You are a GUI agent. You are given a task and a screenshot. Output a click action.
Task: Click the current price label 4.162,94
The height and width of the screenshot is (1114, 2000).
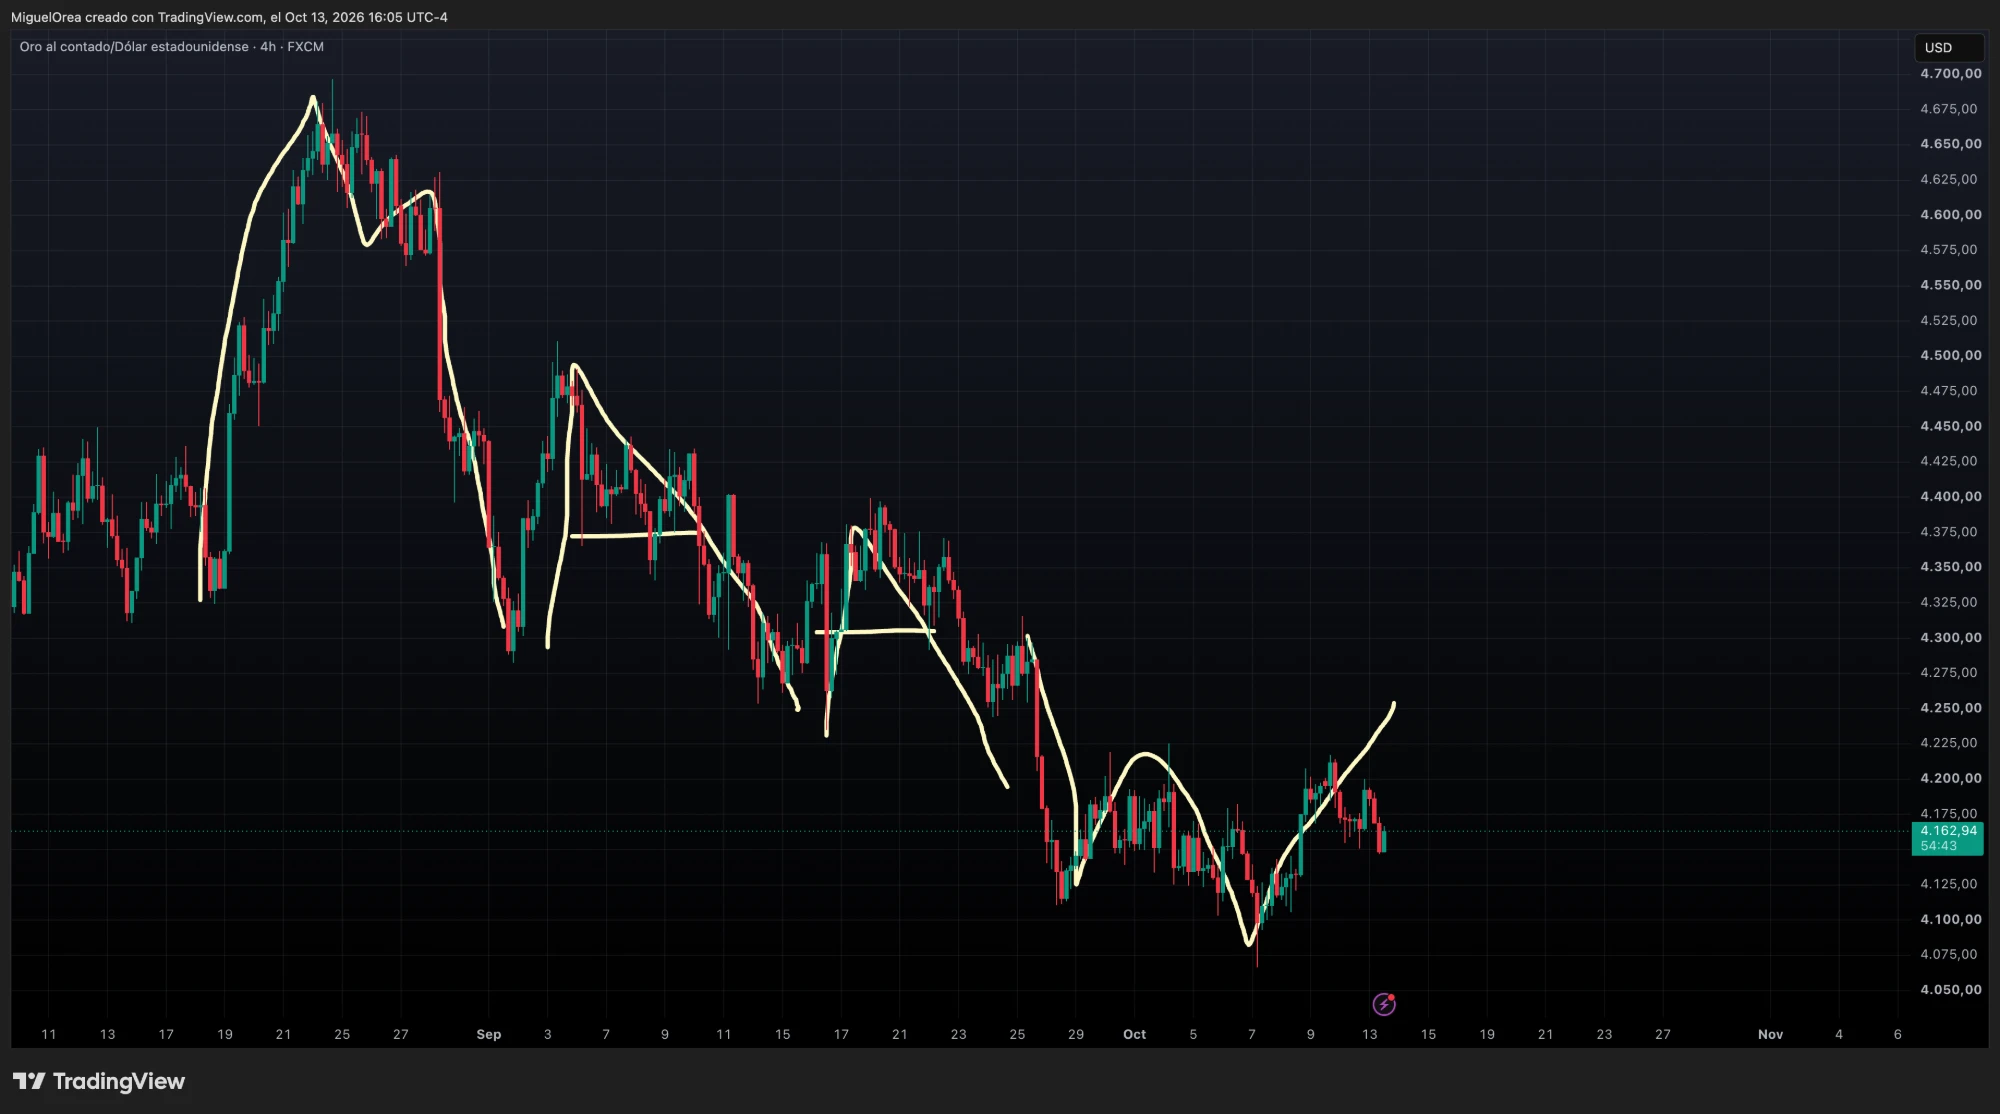(x=1948, y=831)
